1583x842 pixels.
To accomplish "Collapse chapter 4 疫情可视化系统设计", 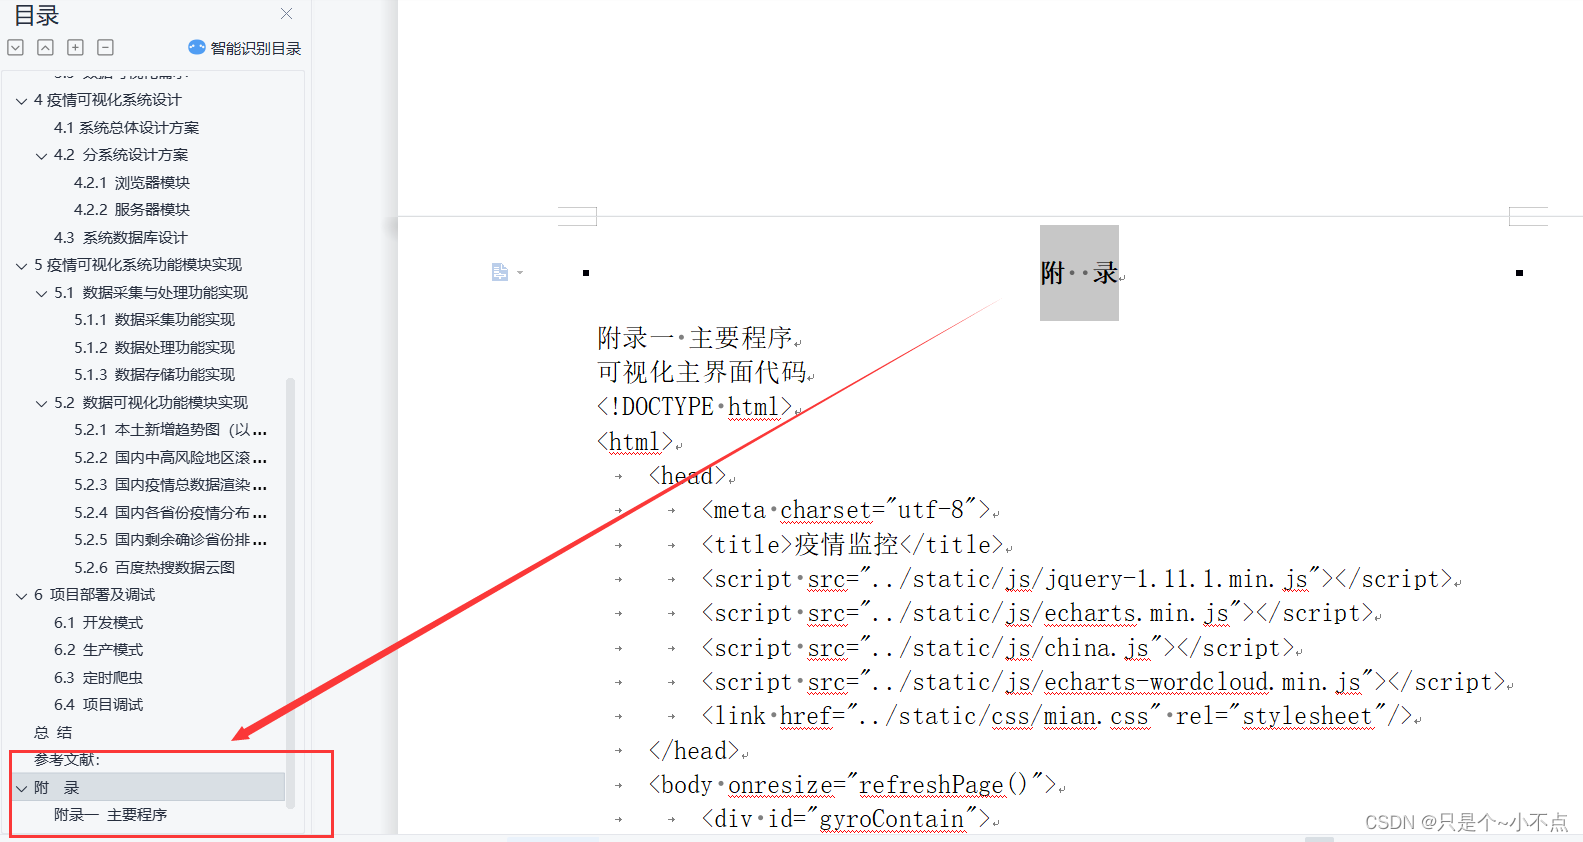I will pos(21,100).
